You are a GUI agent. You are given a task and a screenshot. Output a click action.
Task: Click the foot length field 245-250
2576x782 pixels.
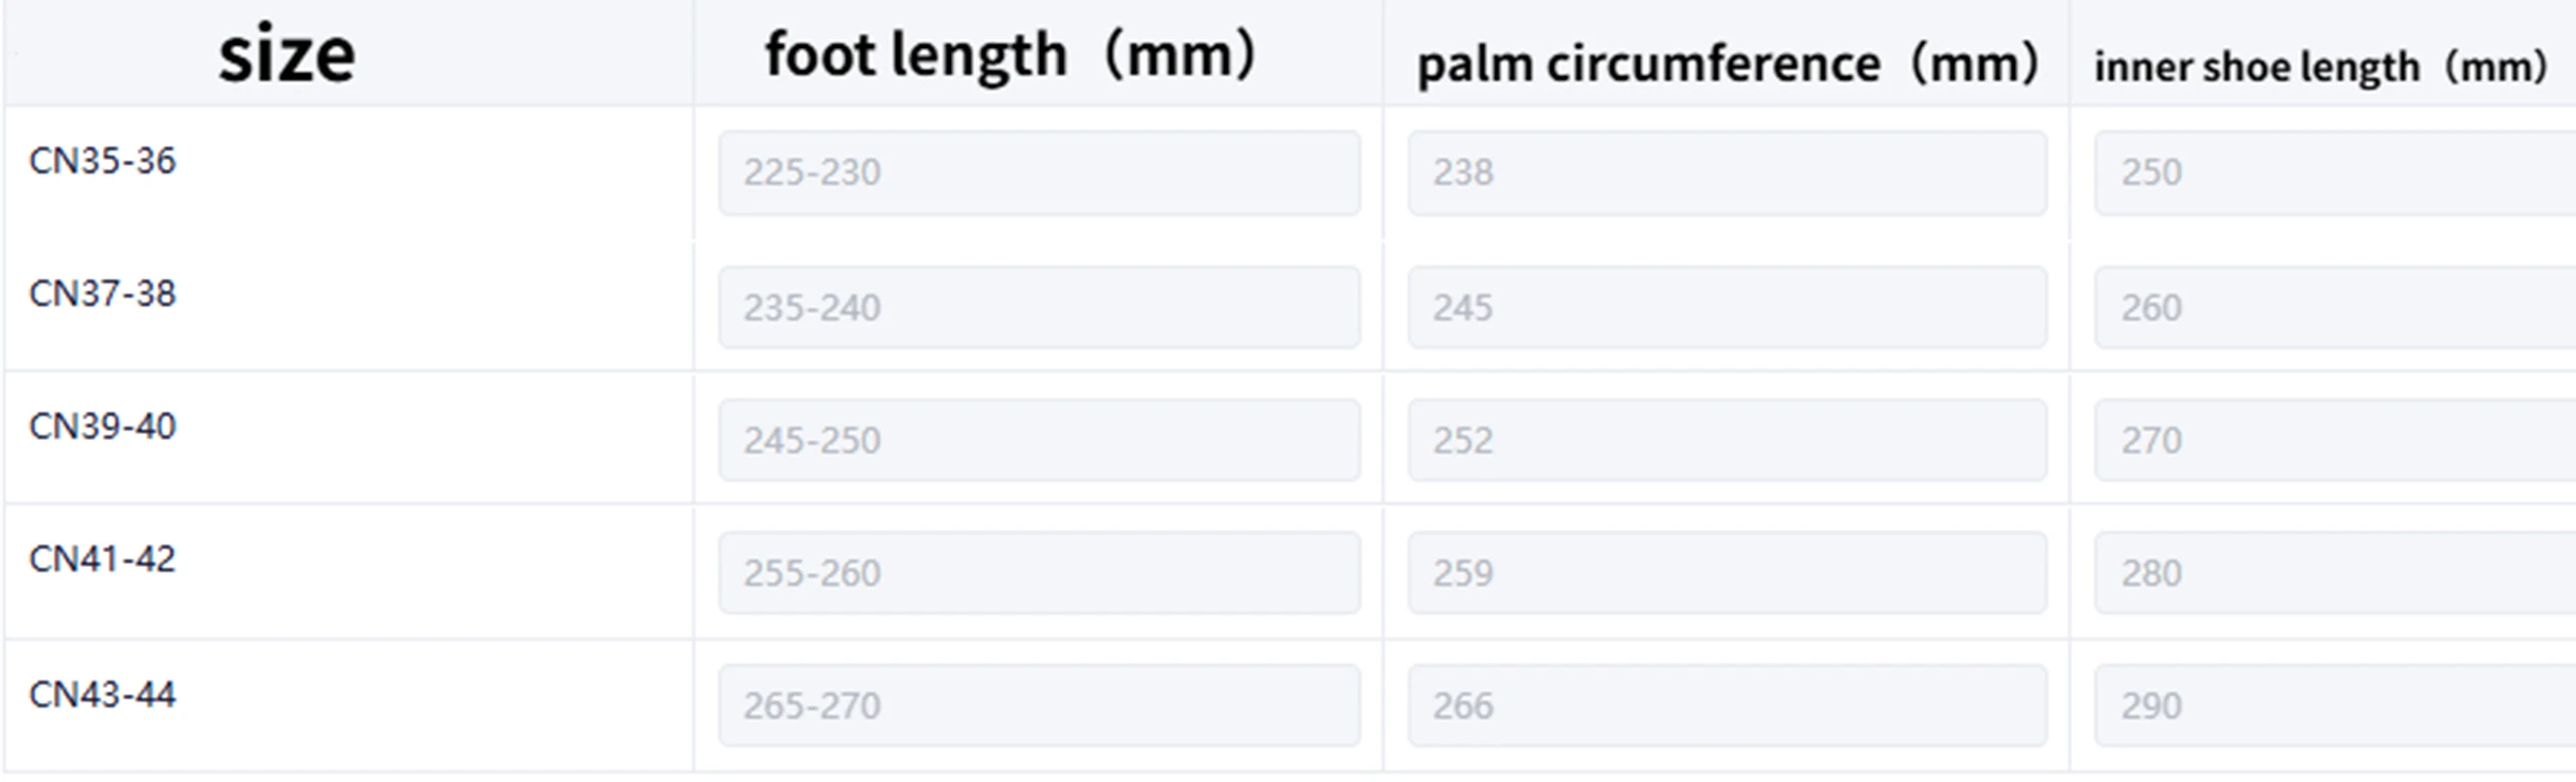coord(1039,440)
